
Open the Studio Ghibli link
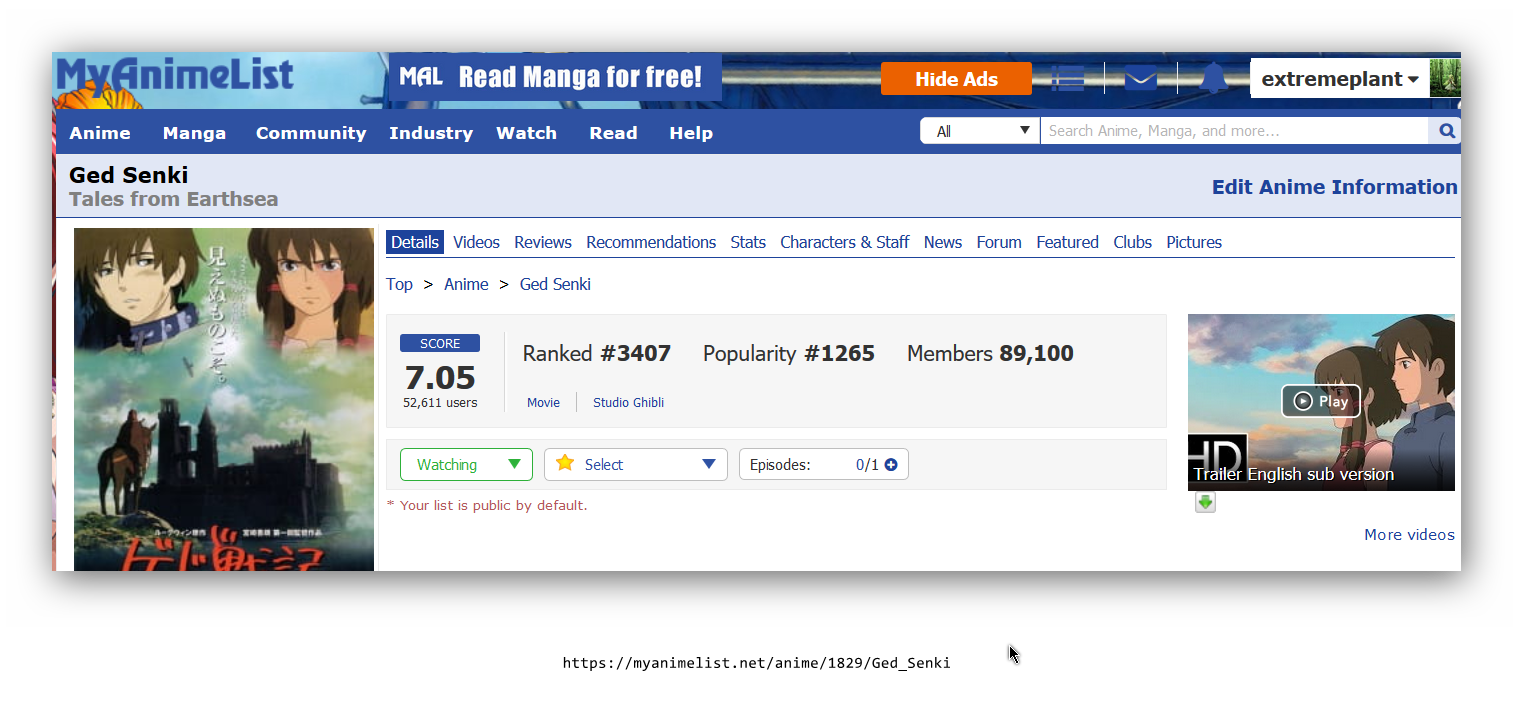click(x=628, y=402)
